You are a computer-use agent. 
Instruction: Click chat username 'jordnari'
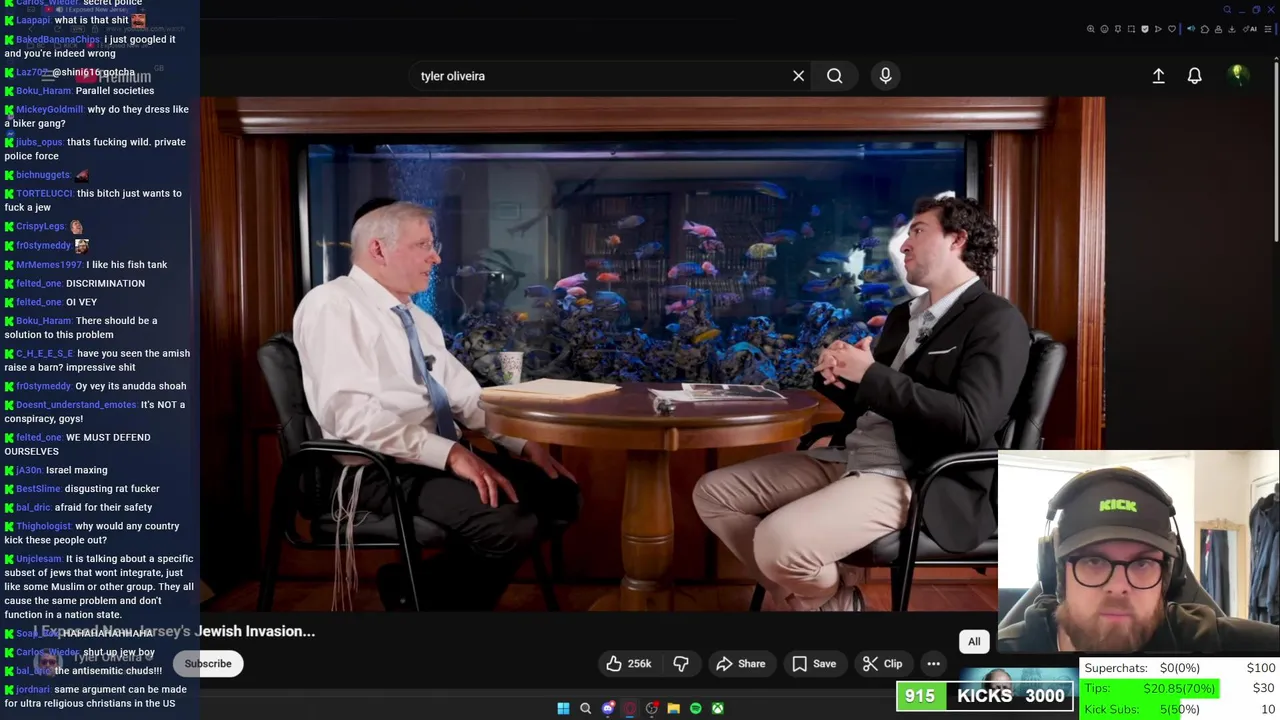coord(33,689)
